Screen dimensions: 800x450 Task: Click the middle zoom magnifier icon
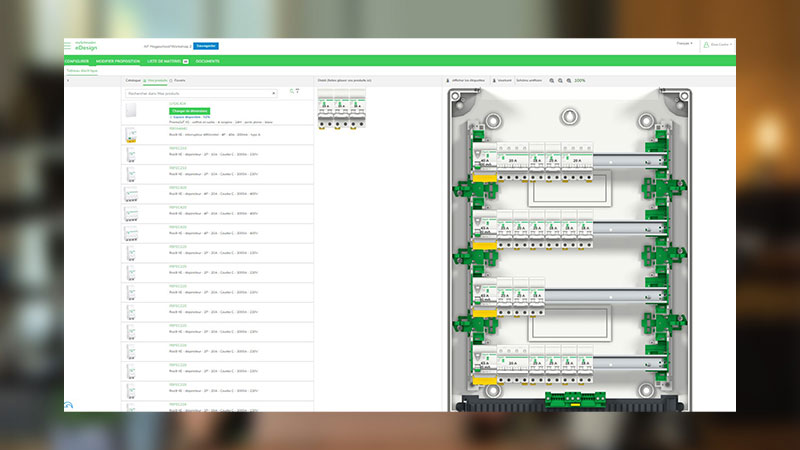click(560, 81)
